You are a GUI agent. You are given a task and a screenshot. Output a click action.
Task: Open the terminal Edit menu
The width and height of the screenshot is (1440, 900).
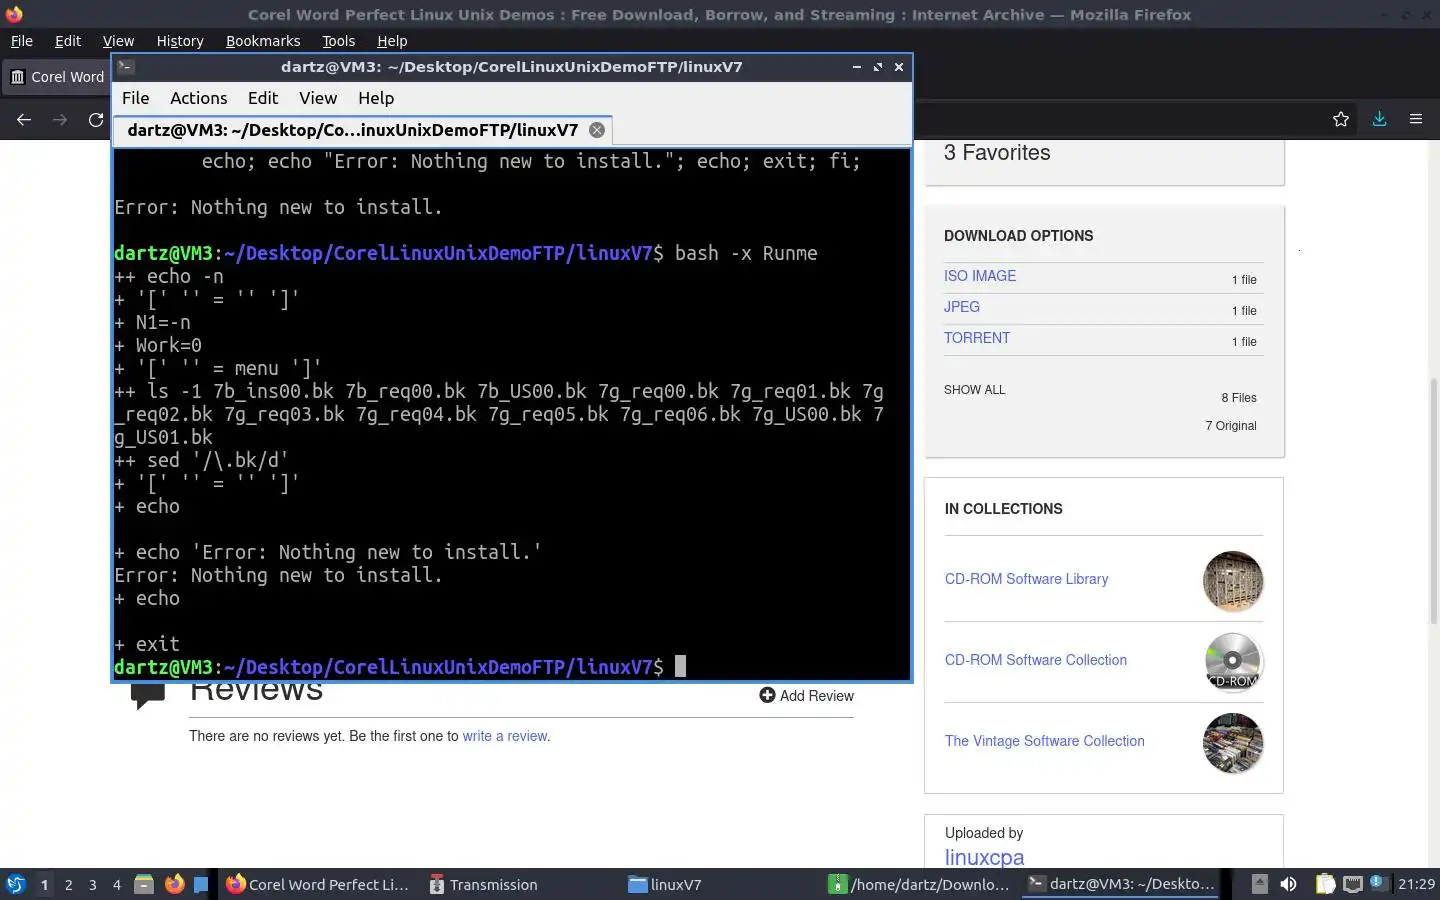point(263,98)
